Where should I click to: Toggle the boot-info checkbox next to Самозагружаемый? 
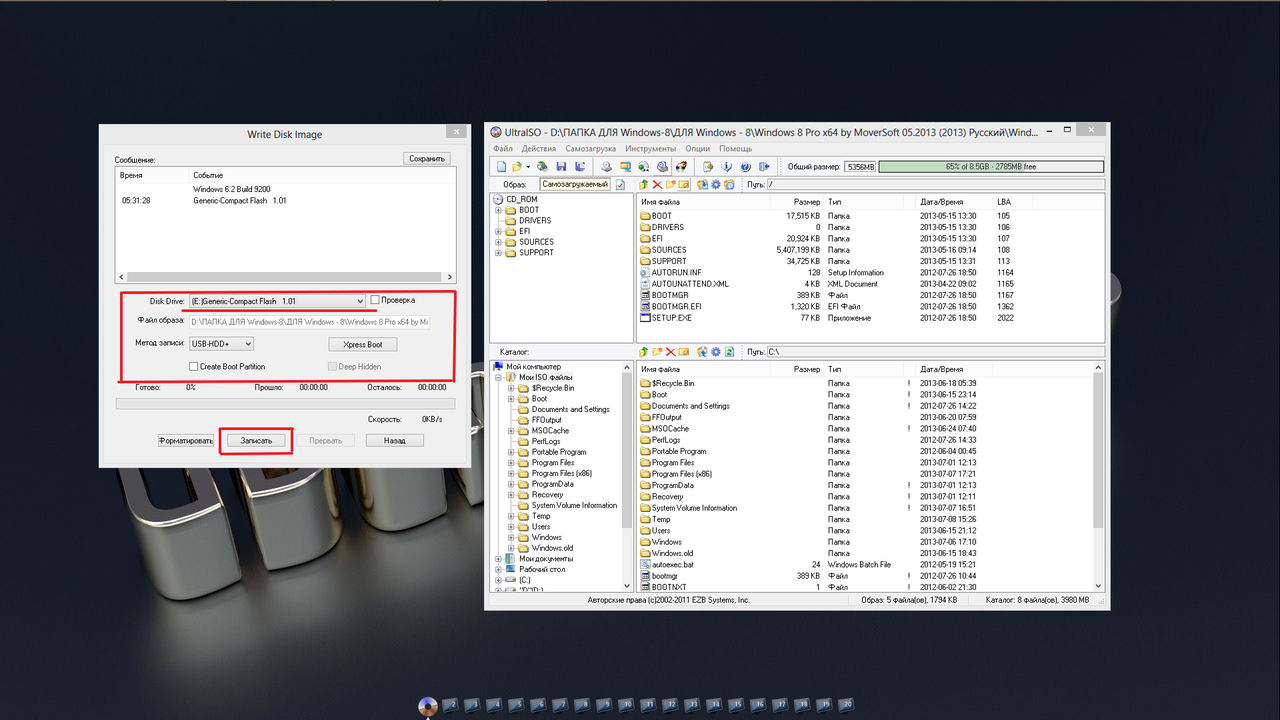click(x=620, y=185)
